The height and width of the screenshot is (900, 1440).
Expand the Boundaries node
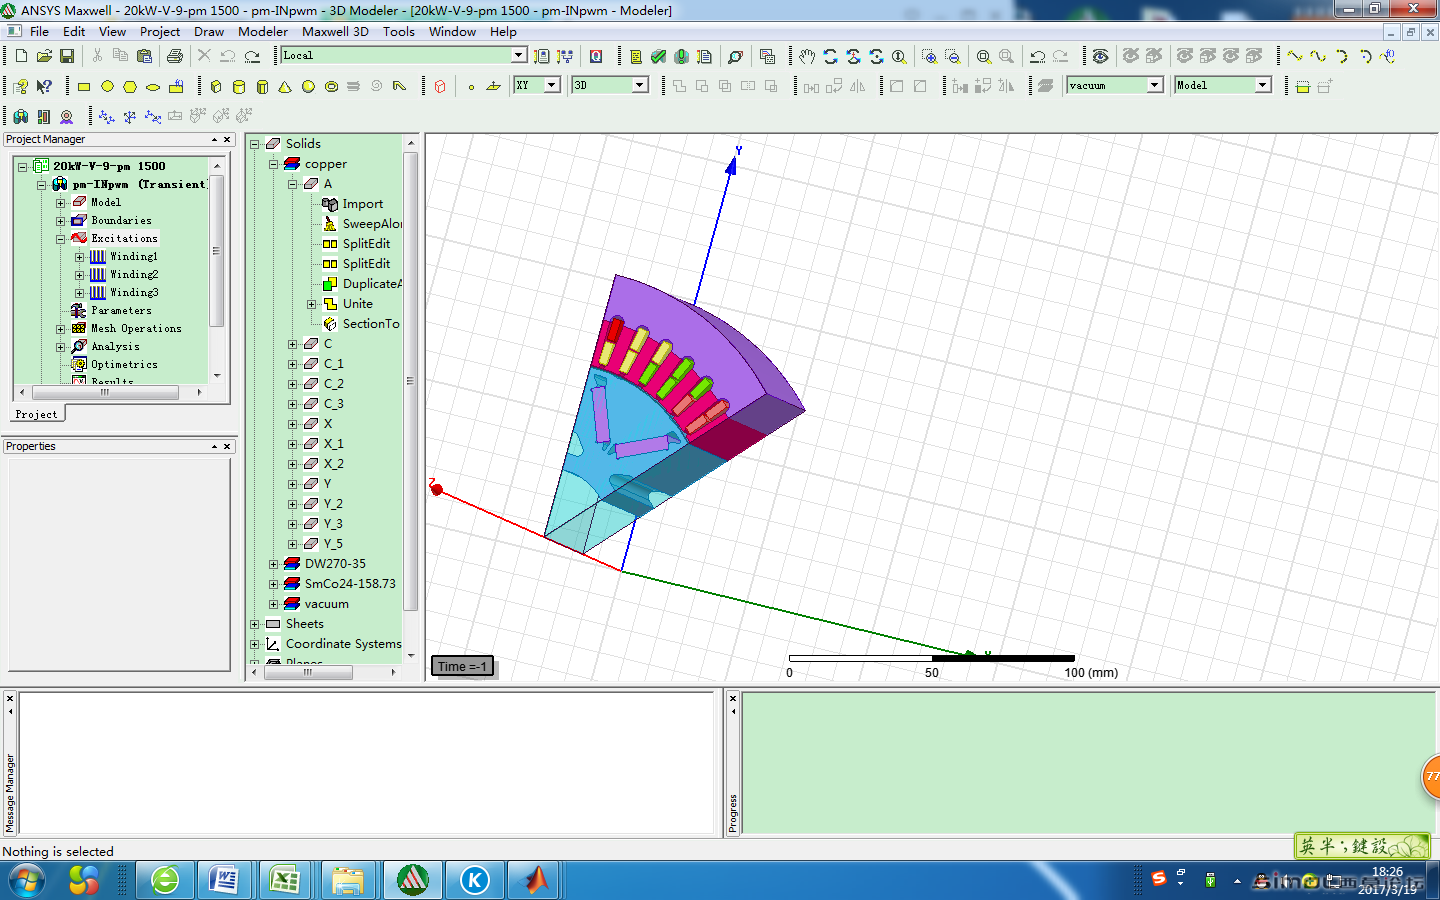(x=60, y=221)
